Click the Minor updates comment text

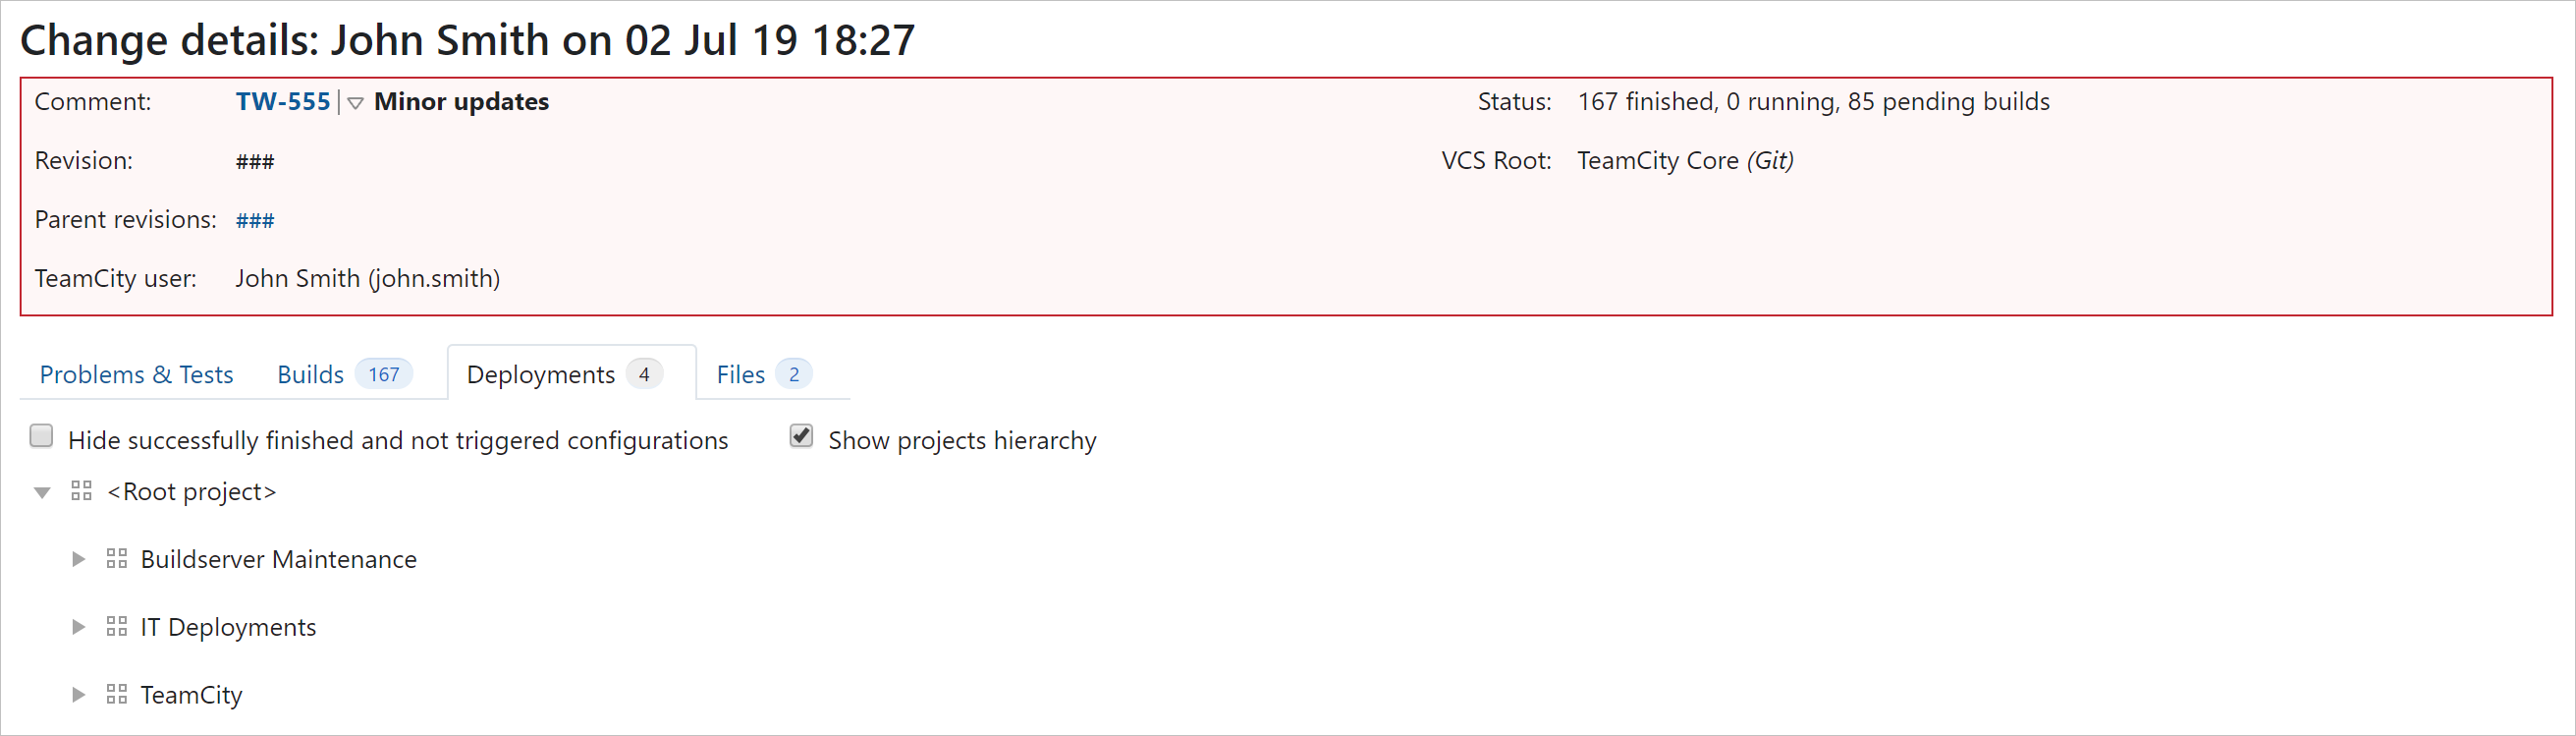(461, 102)
